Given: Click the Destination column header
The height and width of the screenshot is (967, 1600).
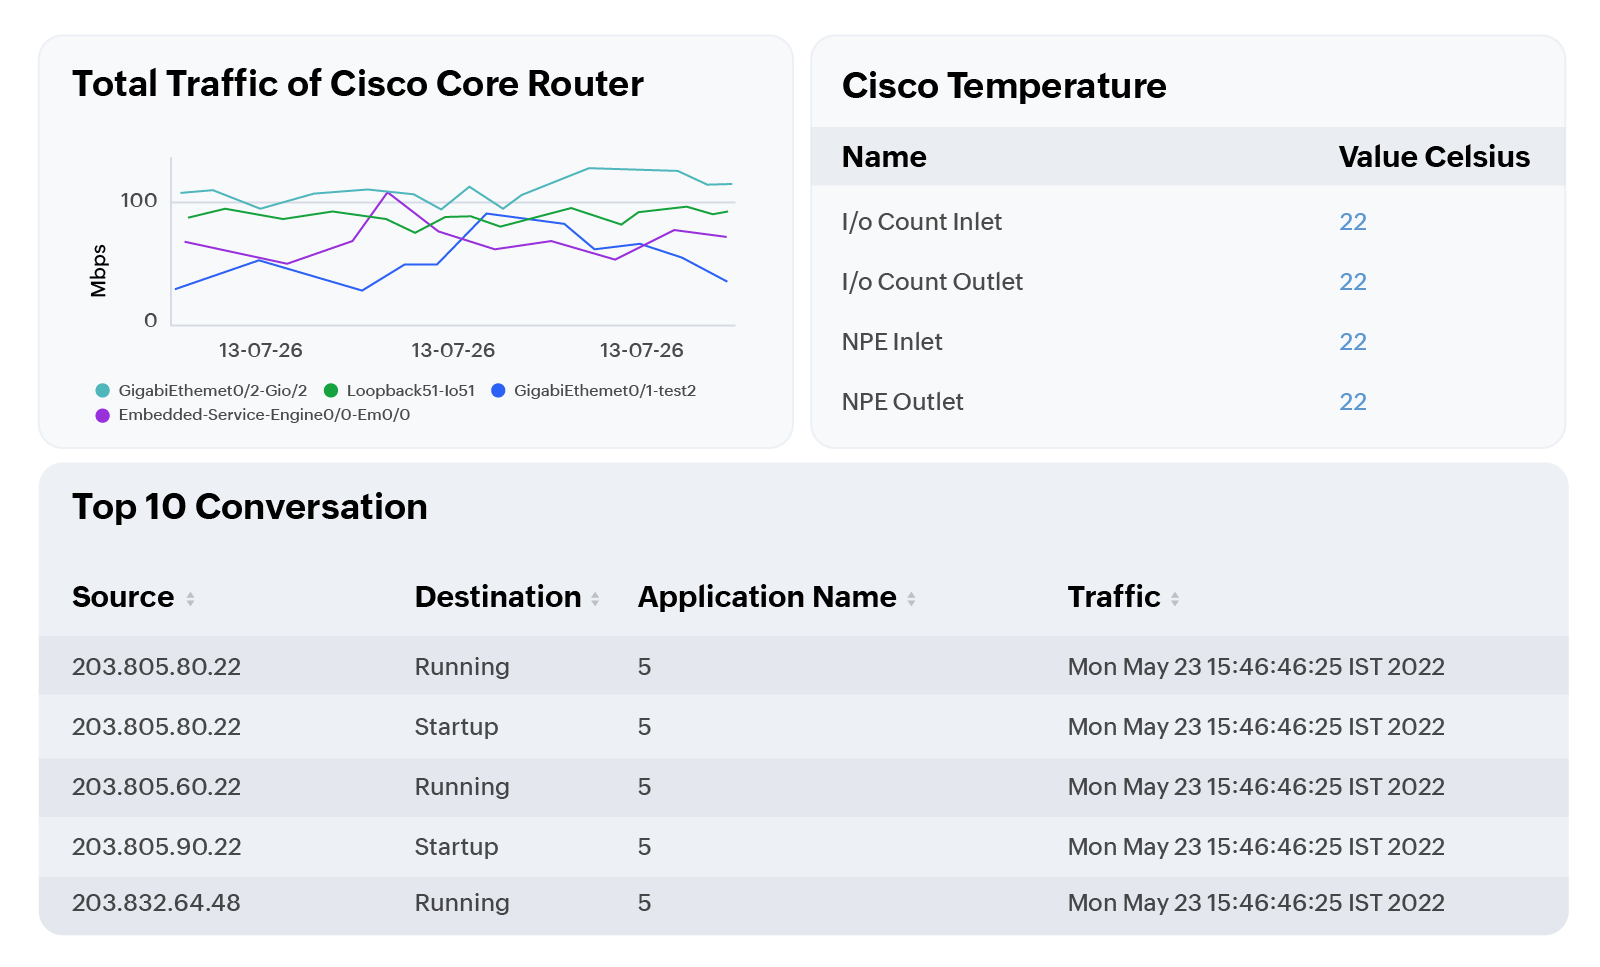Looking at the screenshot, I should click(x=498, y=597).
